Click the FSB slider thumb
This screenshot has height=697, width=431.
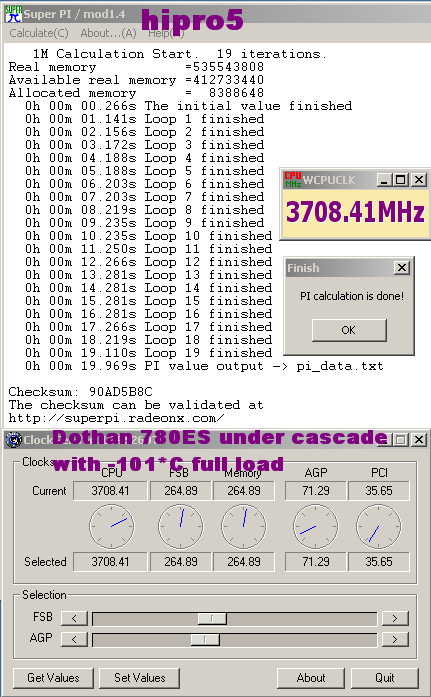click(x=212, y=618)
